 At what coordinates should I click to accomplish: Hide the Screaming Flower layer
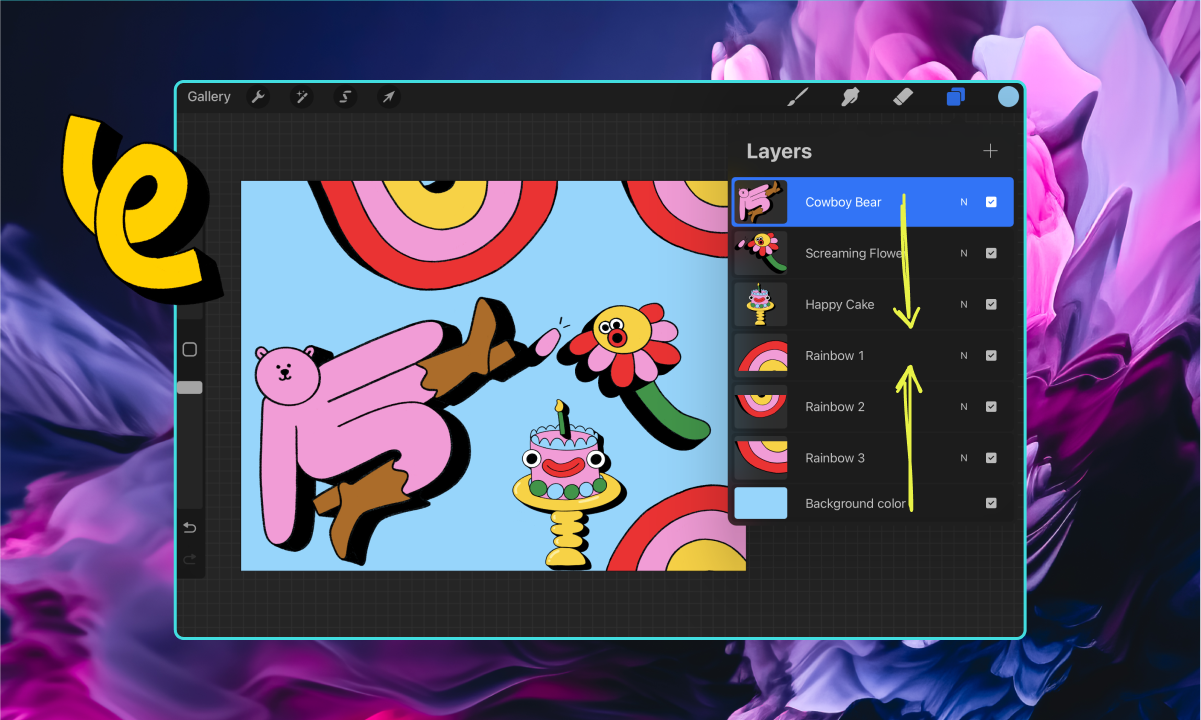[992, 252]
